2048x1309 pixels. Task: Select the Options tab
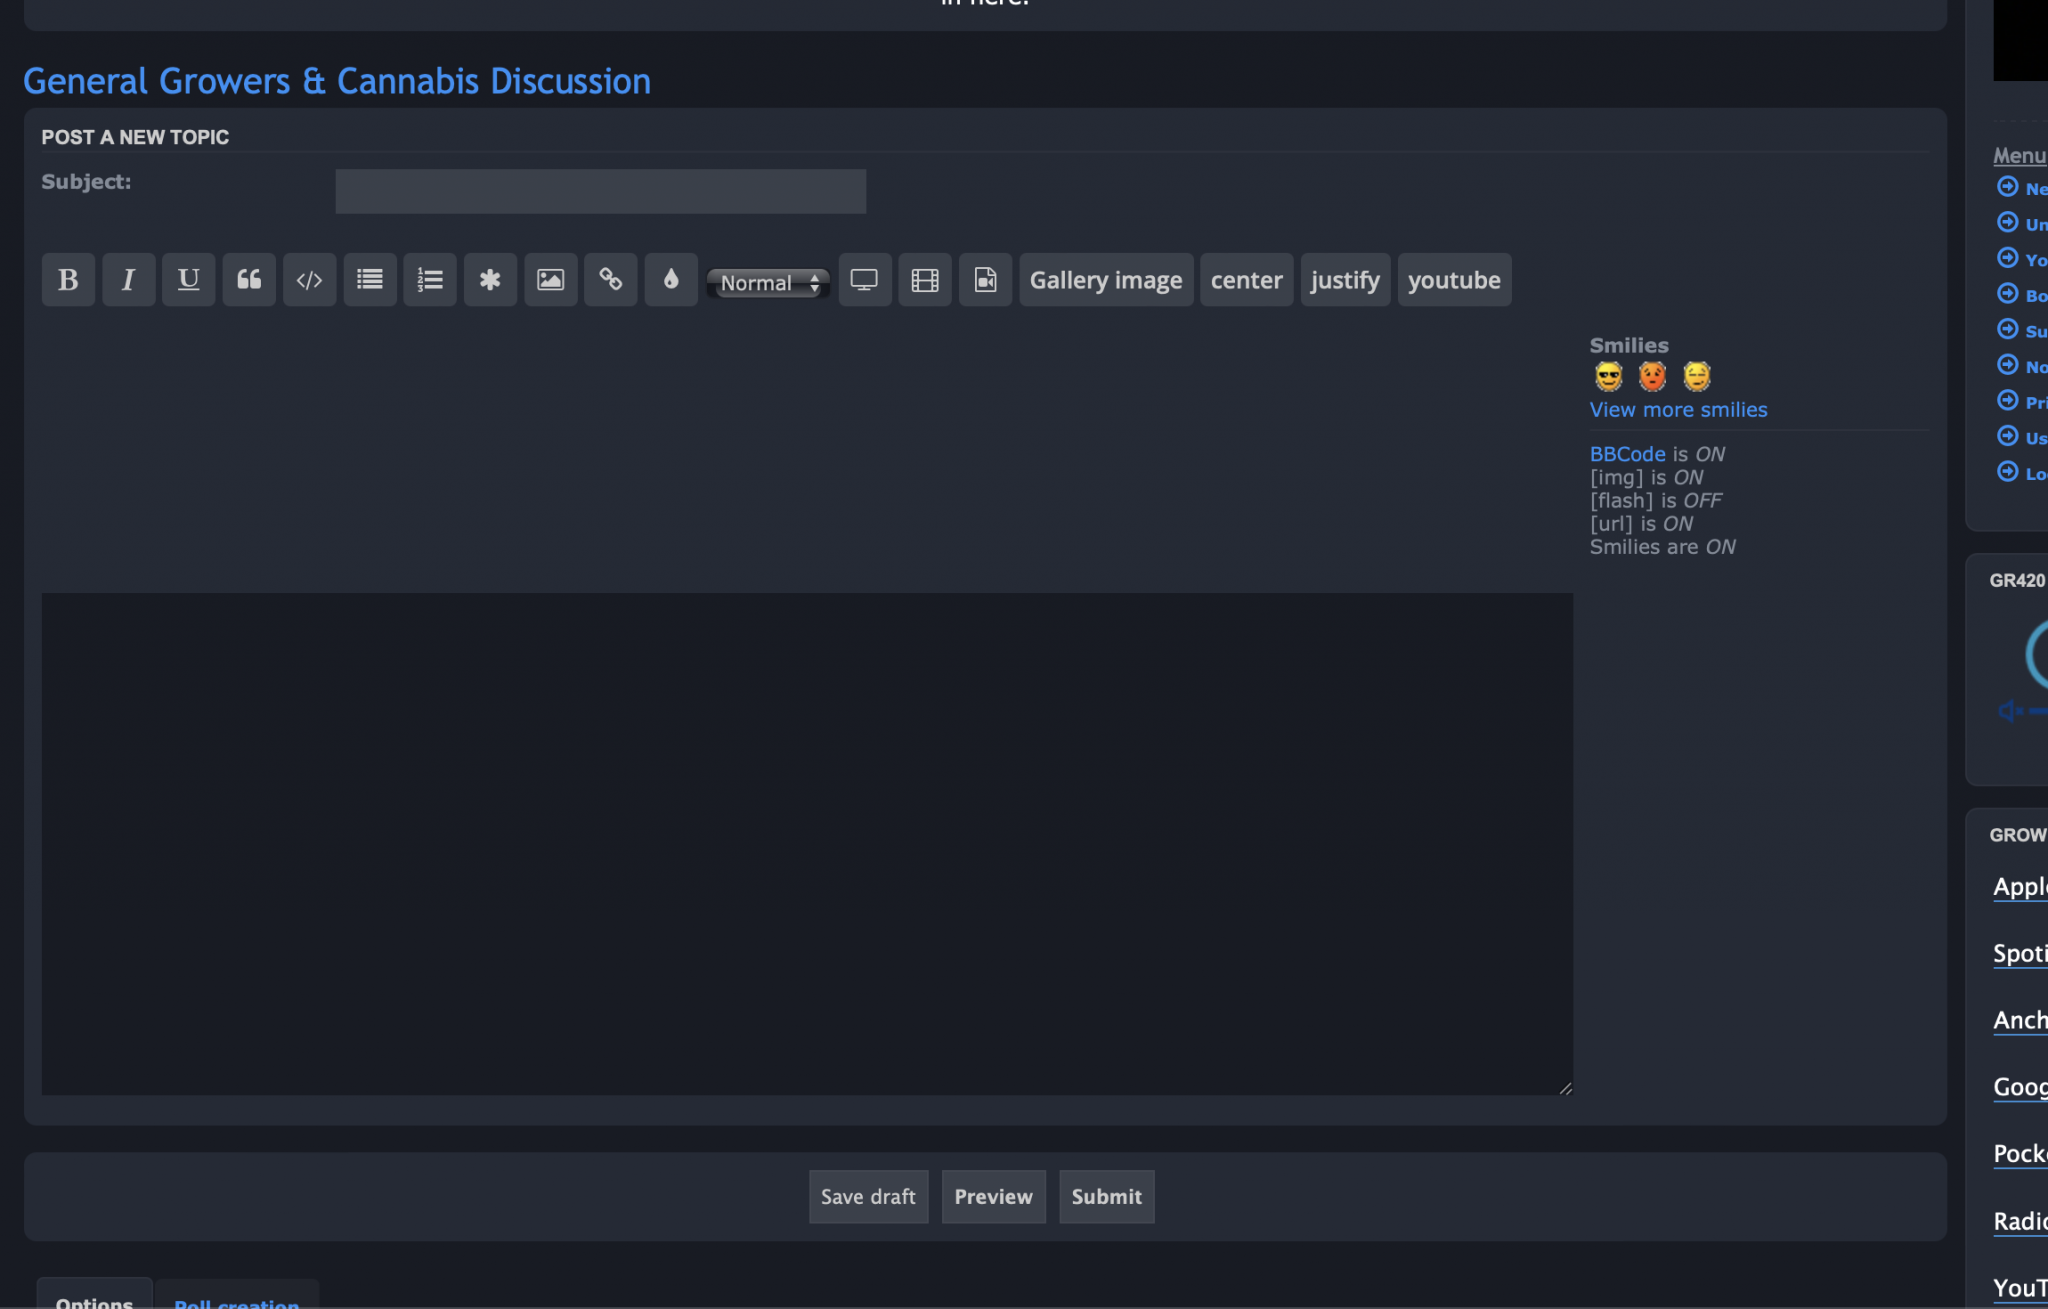coord(94,1299)
